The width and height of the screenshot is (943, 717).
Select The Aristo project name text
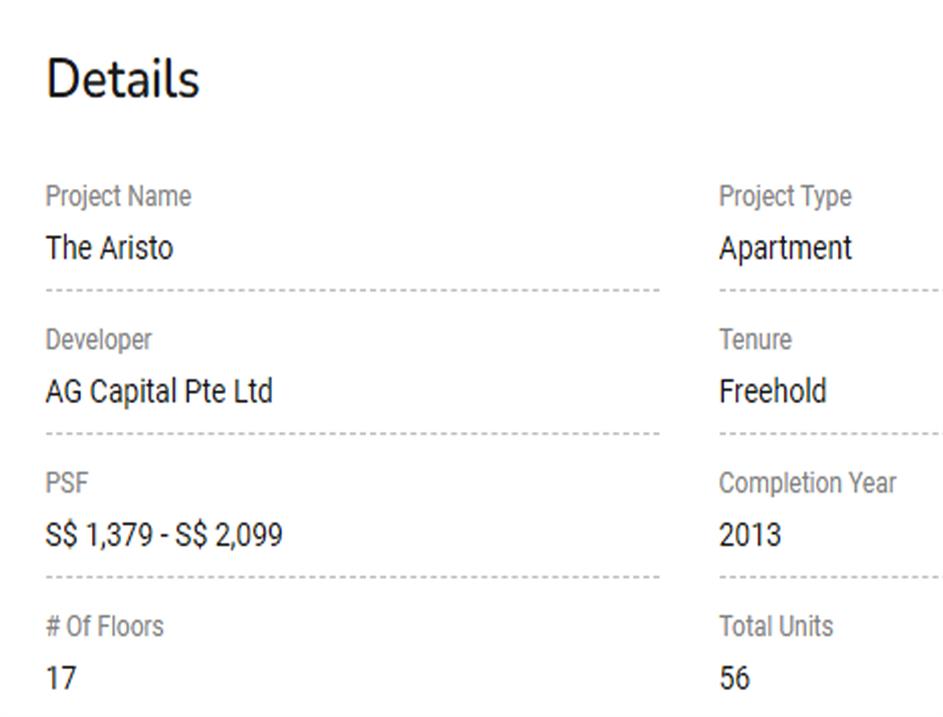pyautogui.click(x=109, y=248)
